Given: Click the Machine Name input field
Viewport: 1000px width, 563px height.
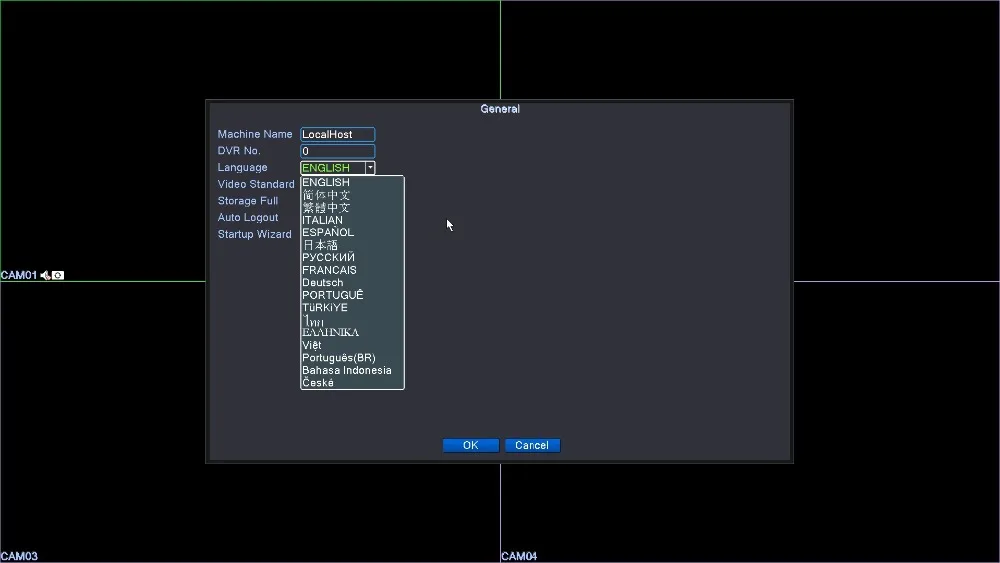Looking at the screenshot, I should pyautogui.click(x=337, y=134).
